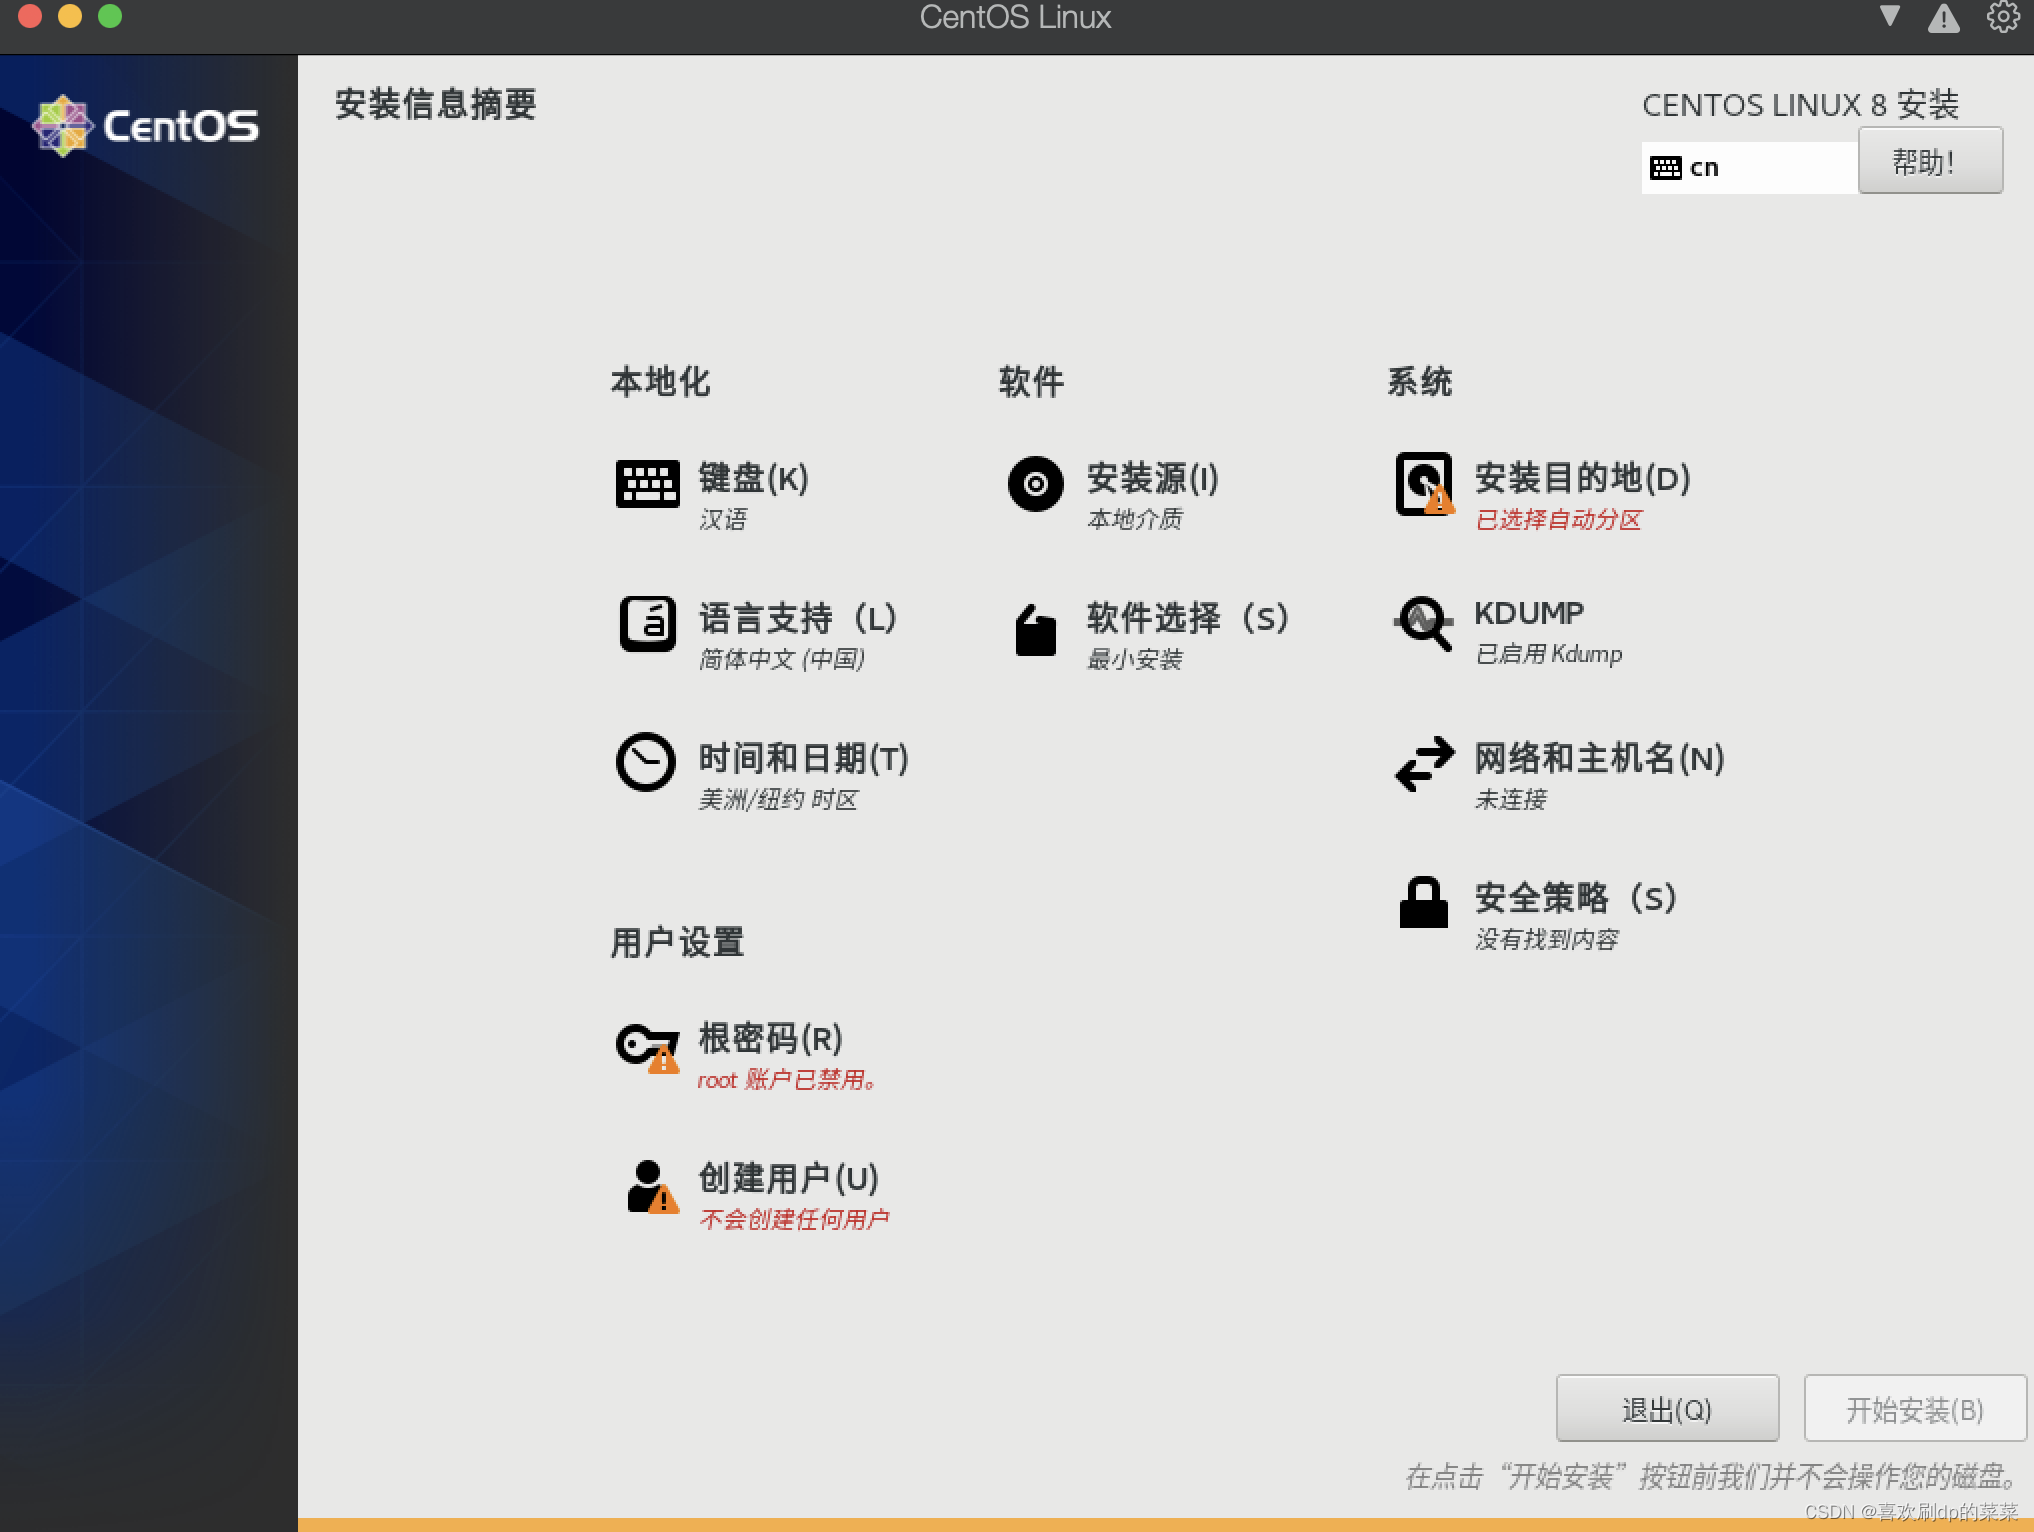Click the 帮助! help button
The image size is (2034, 1532).
pos(1930,160)
